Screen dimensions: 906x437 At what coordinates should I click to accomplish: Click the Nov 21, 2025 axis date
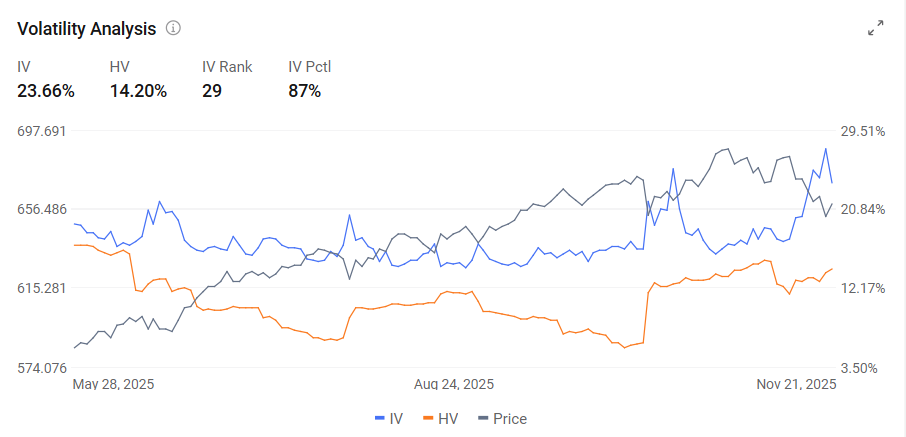tap(796, 384)
